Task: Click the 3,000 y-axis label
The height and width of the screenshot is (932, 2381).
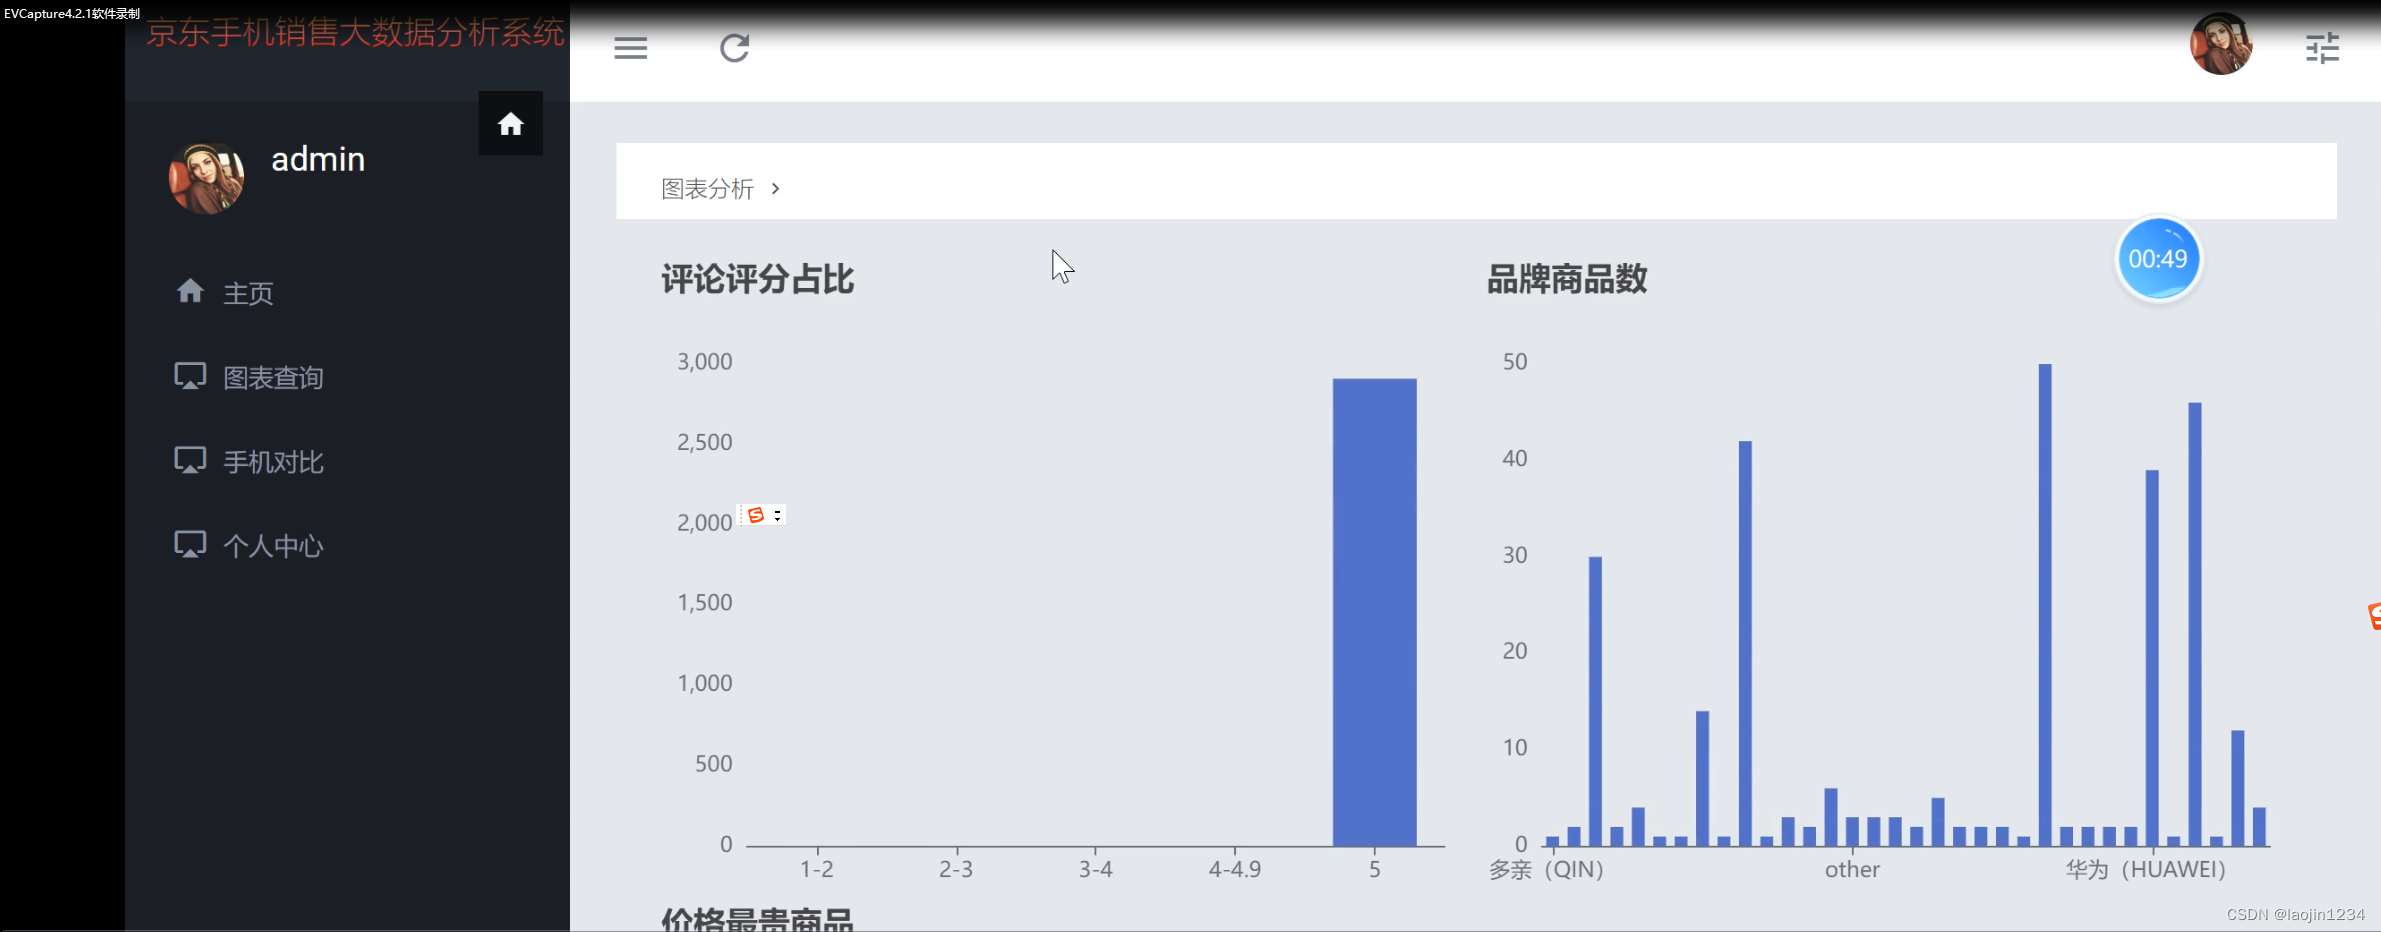Action: (705, 361)
